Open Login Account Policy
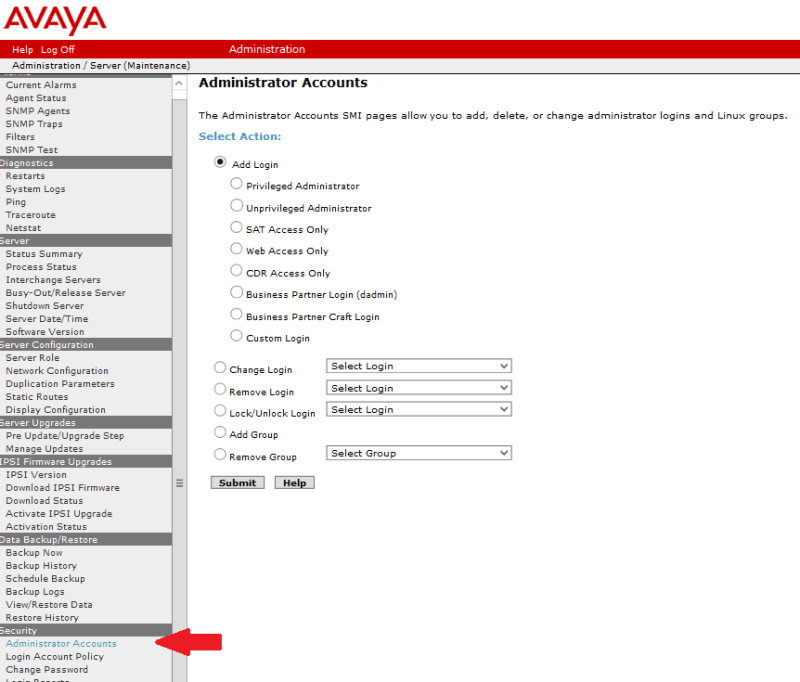The image size is (800, 682). [55, 657]
